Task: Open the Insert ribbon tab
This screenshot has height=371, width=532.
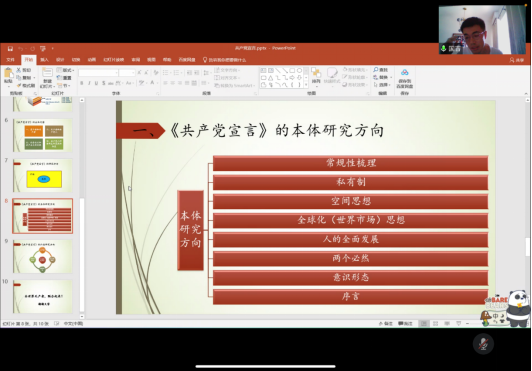Action: [44, 60]
